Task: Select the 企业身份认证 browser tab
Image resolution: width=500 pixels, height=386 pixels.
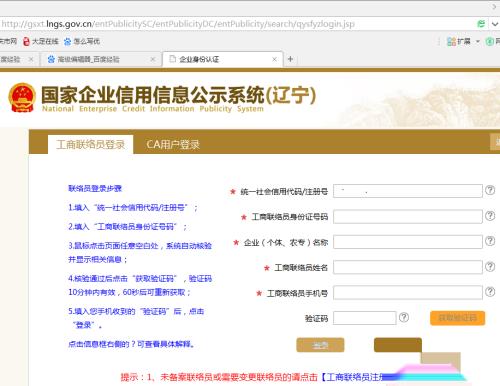Action: coord(223,59)
